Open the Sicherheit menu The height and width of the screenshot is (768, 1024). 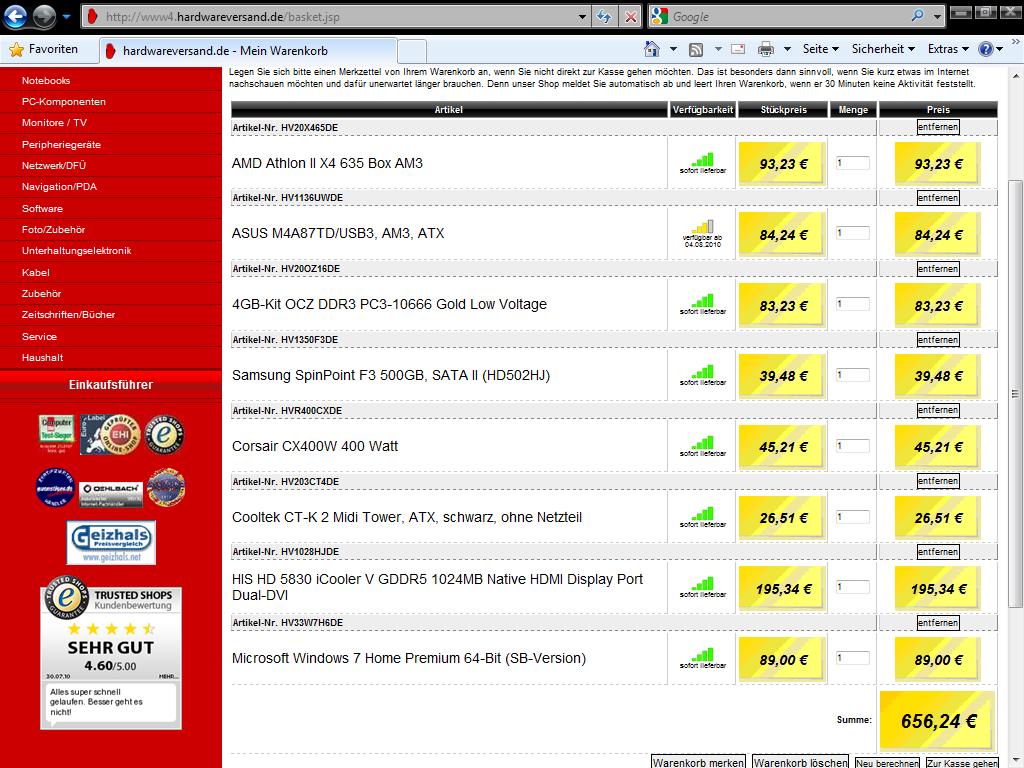883,49
